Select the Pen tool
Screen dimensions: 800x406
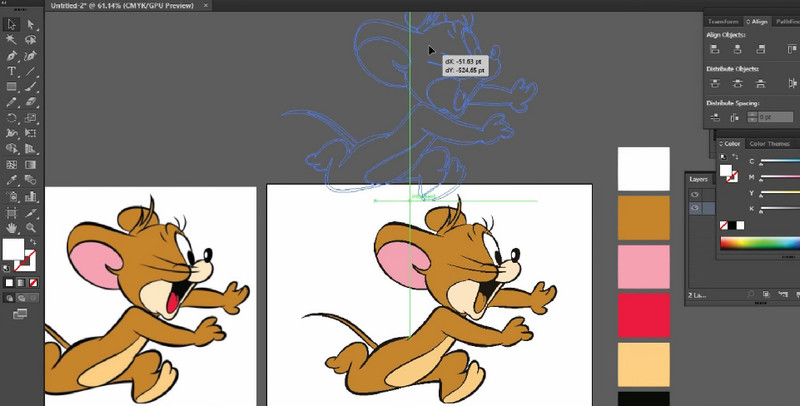12,56
